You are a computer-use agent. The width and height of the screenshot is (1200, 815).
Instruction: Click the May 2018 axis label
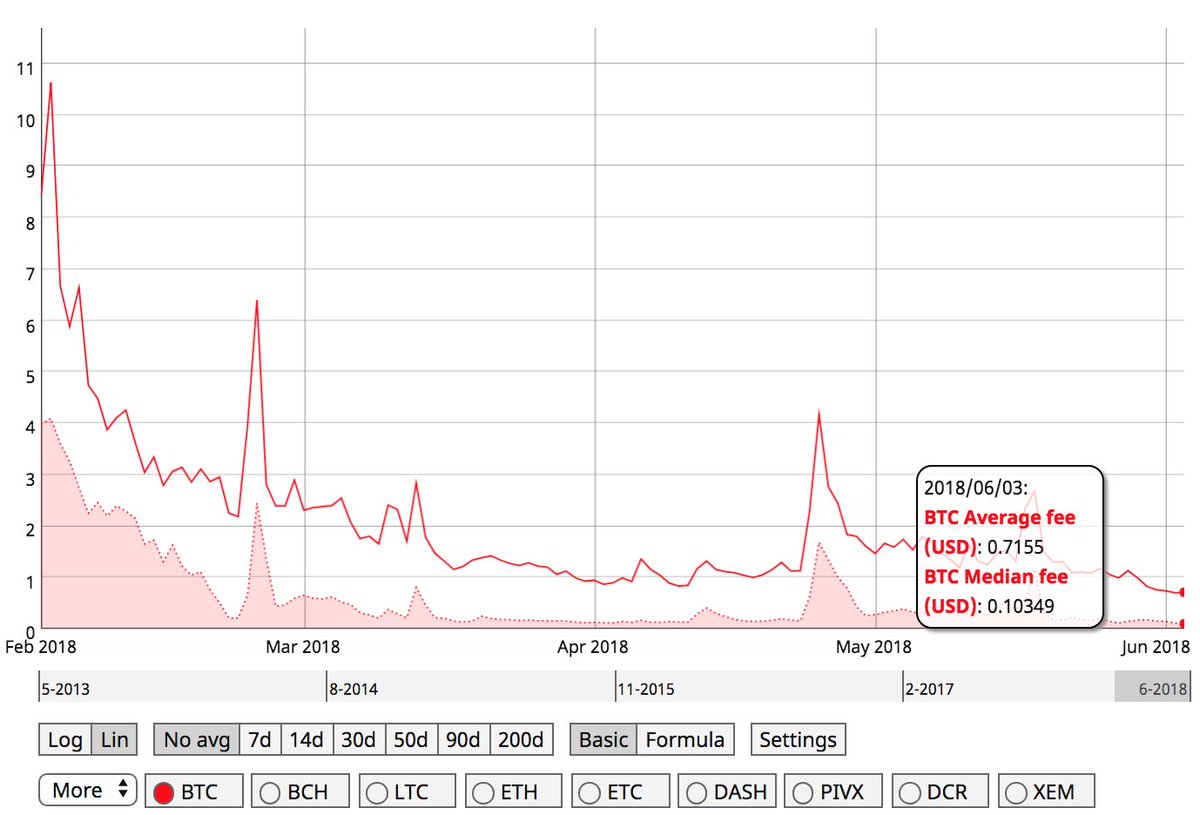tap(875, 647)
